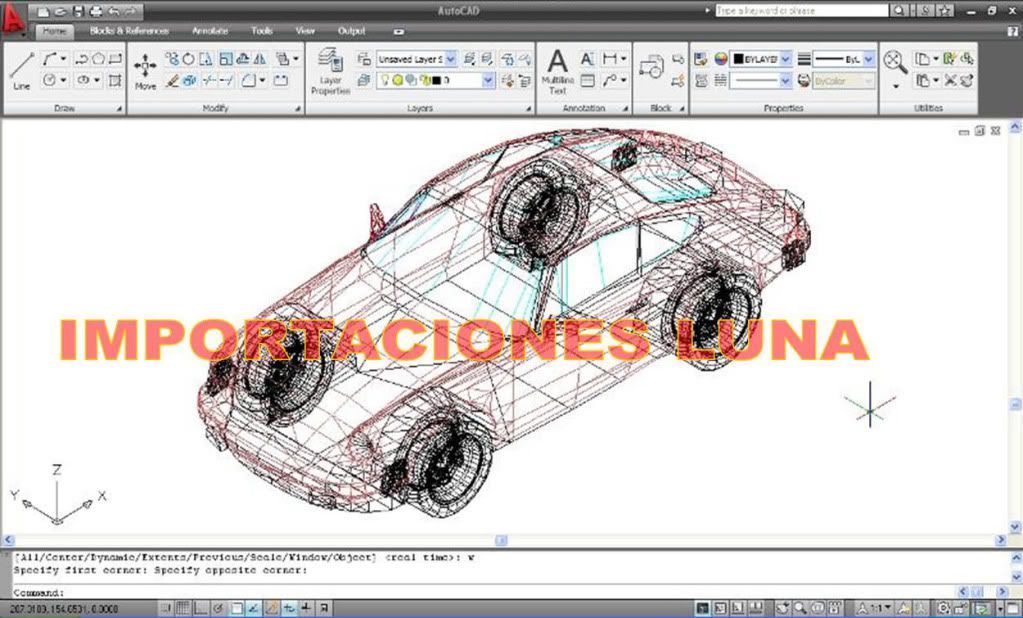The image size is (1023, 618).
Task: Save drawing from quick access toolbar
Action: pos(78,11)
